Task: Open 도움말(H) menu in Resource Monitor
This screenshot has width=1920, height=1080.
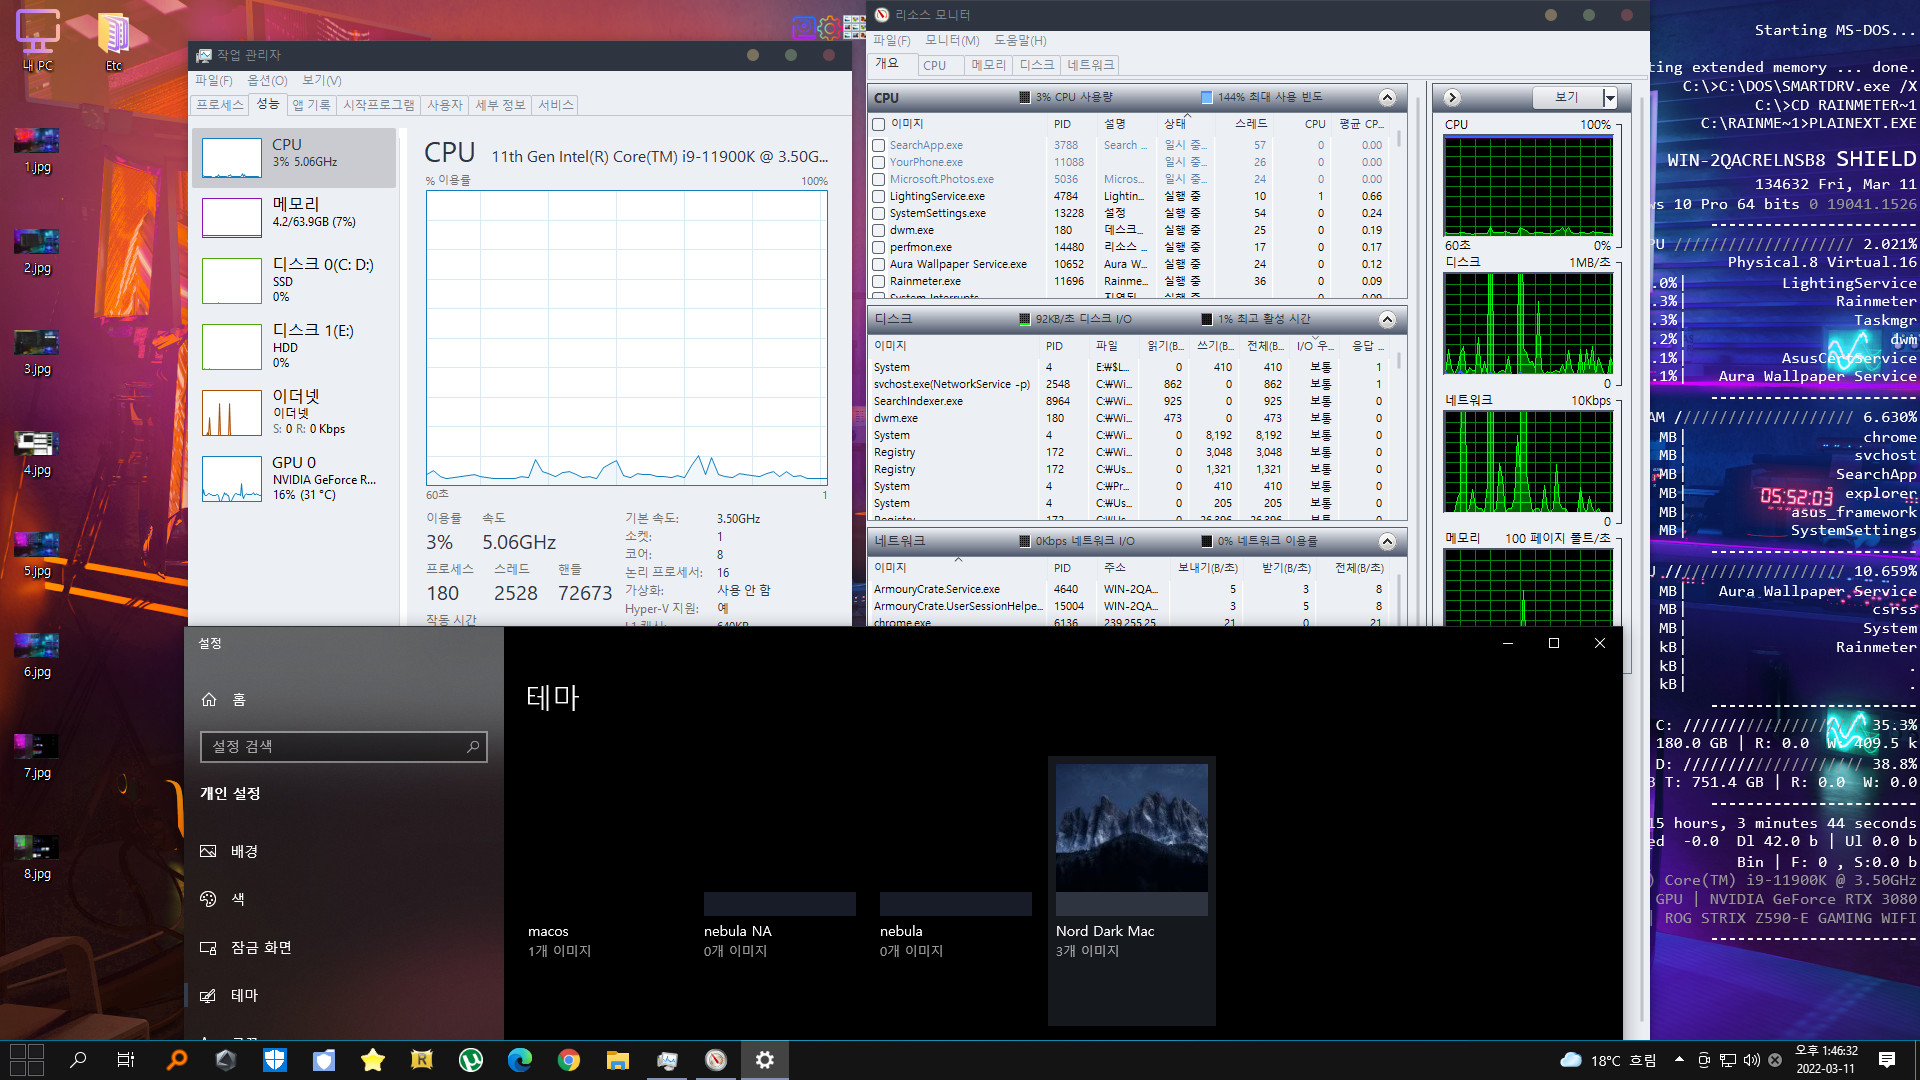Action: (1020, 40)
